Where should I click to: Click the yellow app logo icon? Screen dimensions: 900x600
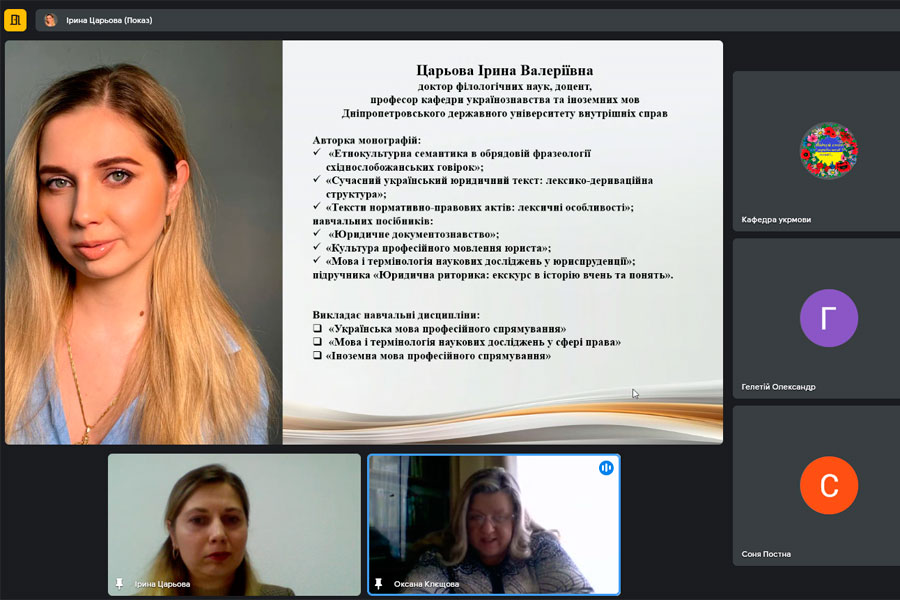(15, 20)
